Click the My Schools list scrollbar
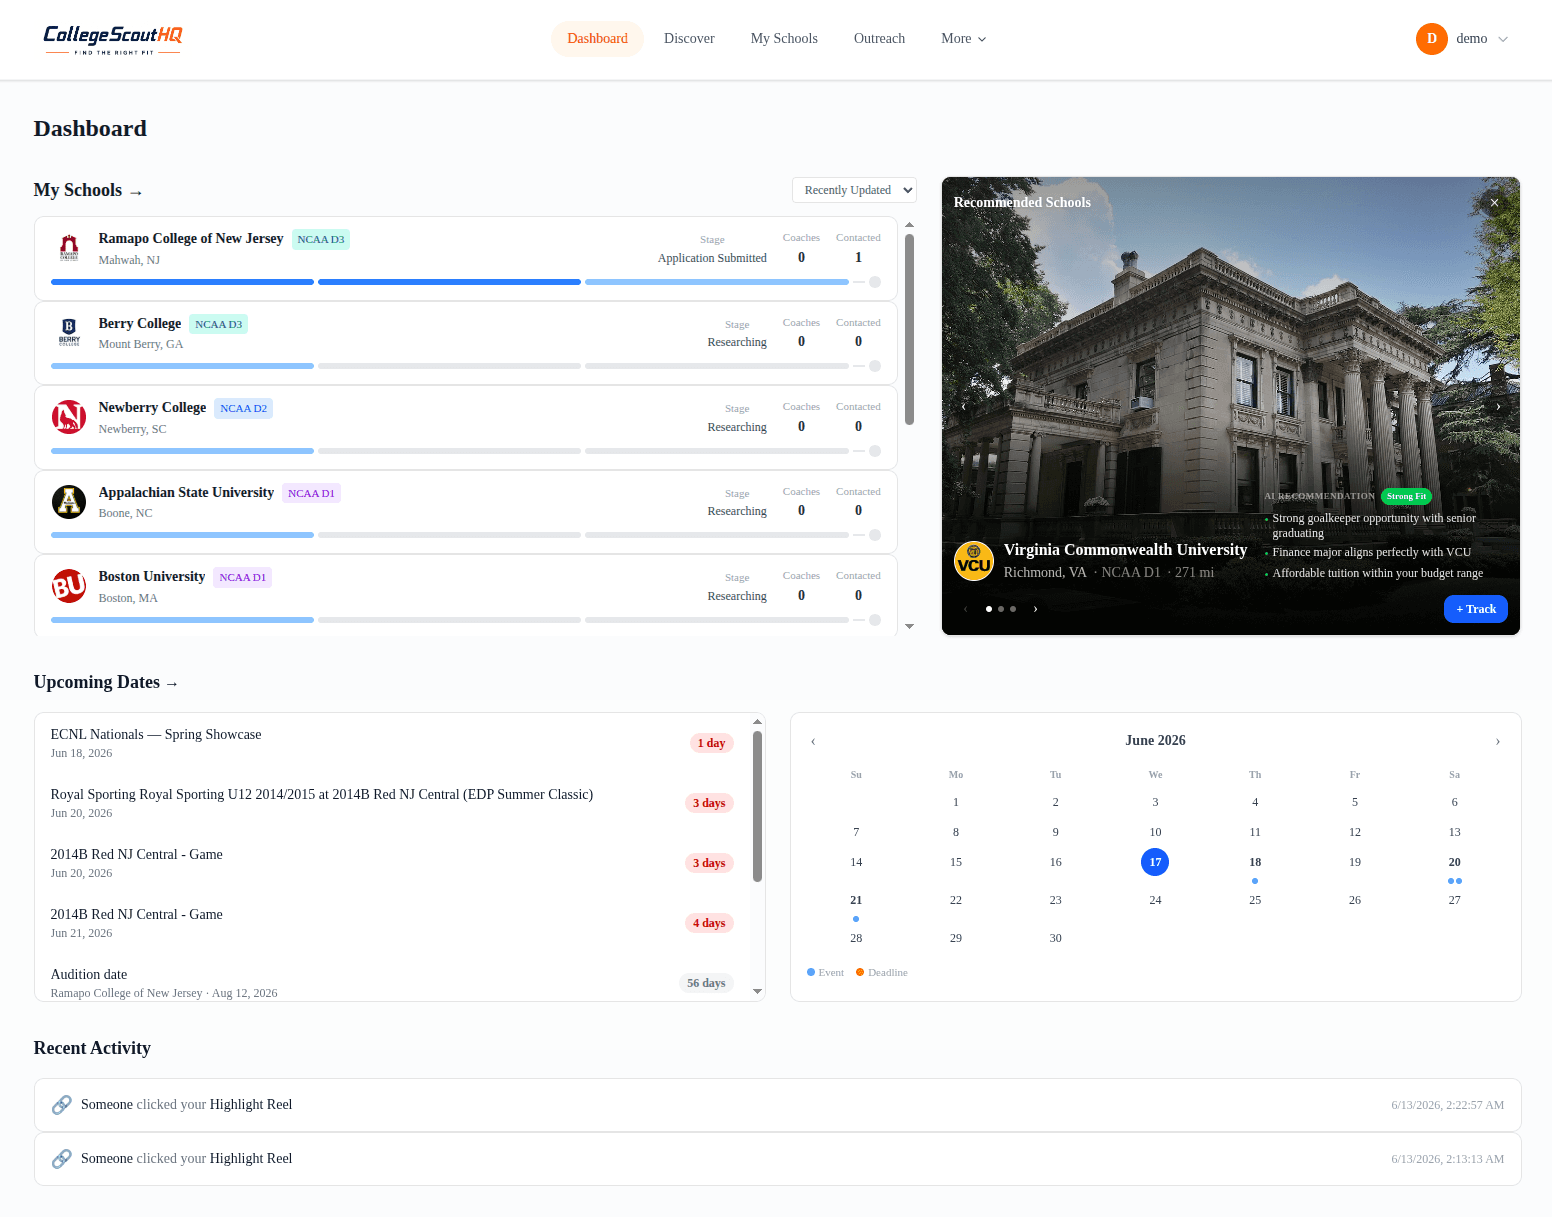Image resolution: width=1552 pixels, height=1217 pixels. coord(909,330)
